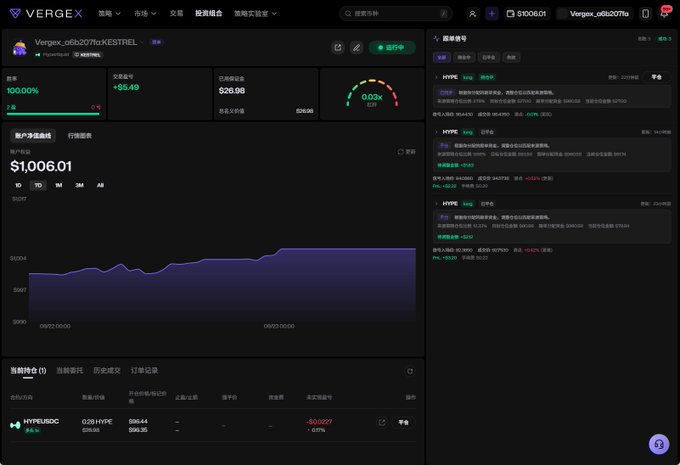Select the last signal filter chip (失败)

[x=511, y=57]
